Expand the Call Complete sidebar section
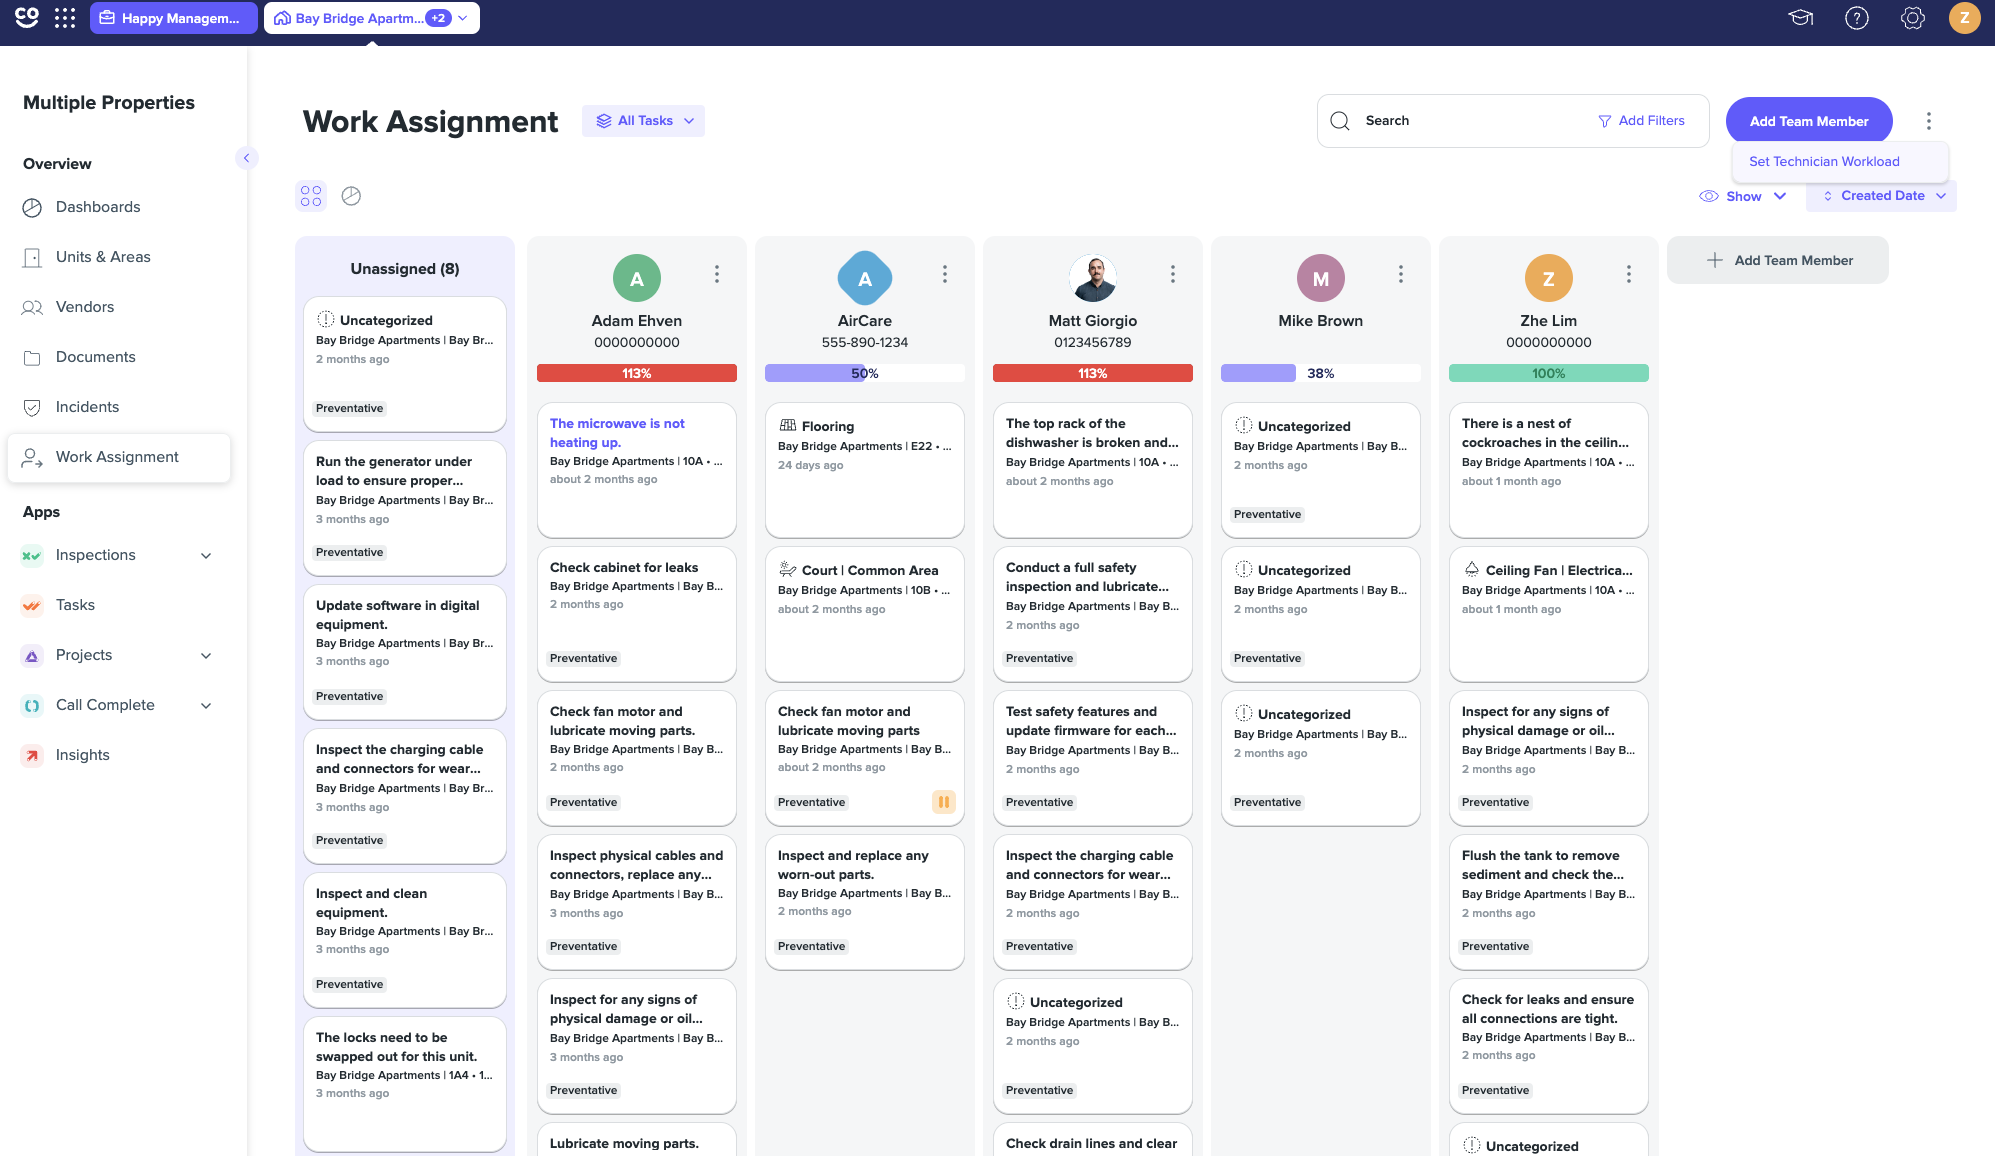 click(x=206, y=706)
